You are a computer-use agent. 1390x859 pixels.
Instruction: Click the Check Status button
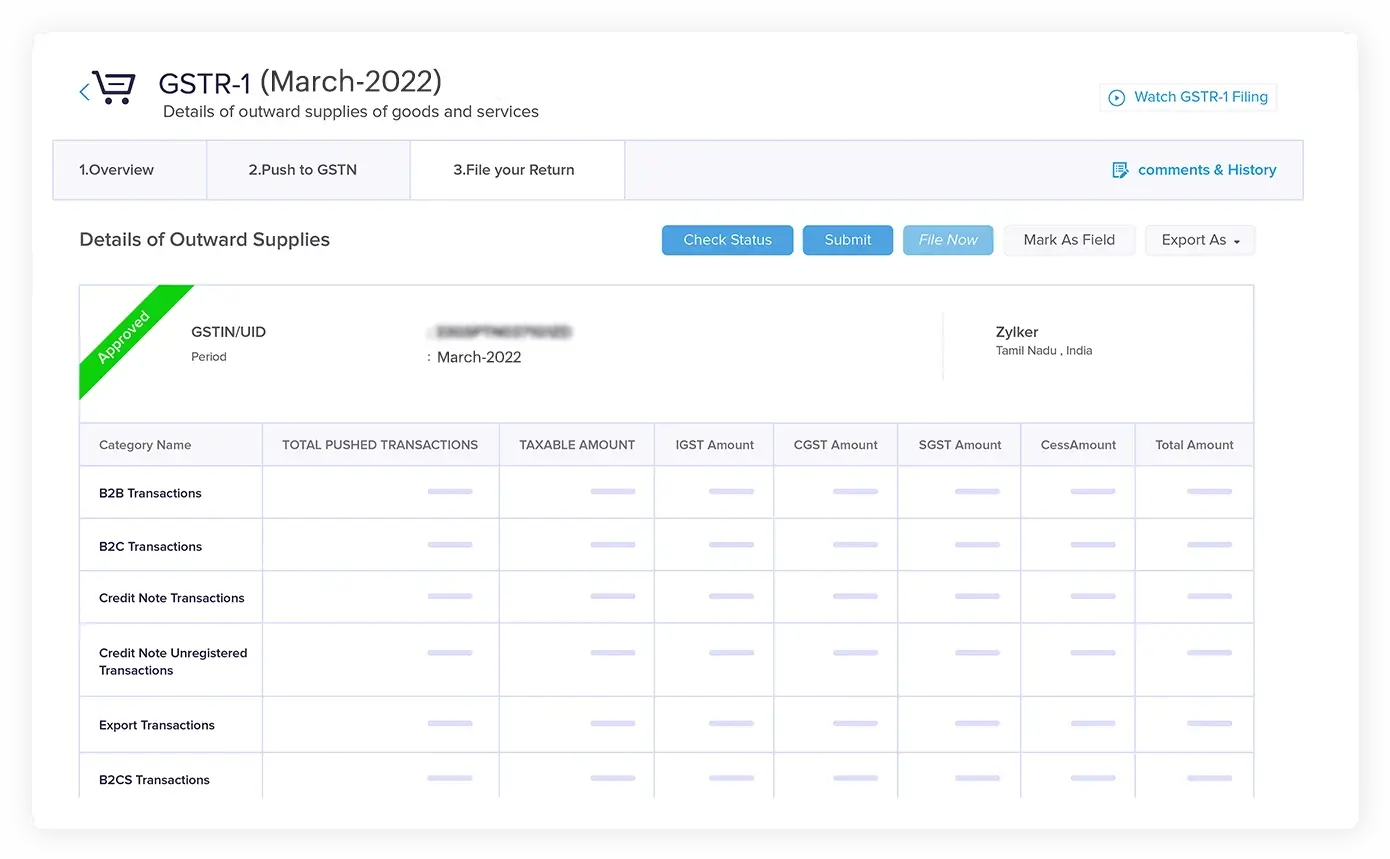(x=727, y=240)
